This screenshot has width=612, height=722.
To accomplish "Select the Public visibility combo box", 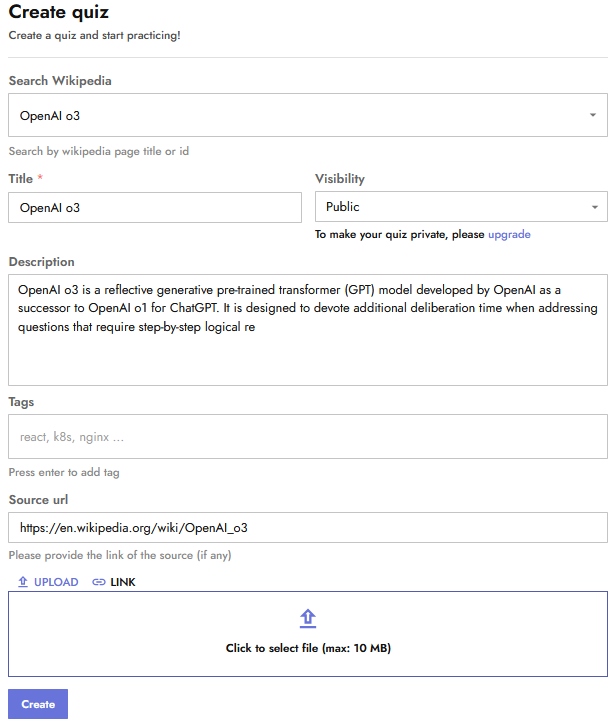I will click(x=452, y=207).
